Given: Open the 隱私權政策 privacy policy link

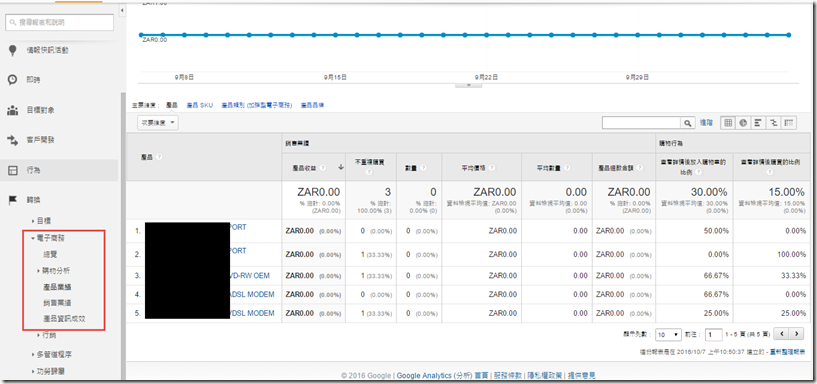Looking at the screenshot, I should tap(543, 375).
